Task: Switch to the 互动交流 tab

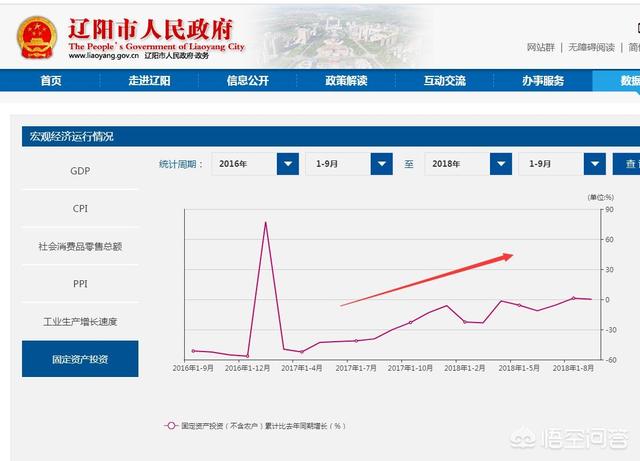Action: pos(444,81)
